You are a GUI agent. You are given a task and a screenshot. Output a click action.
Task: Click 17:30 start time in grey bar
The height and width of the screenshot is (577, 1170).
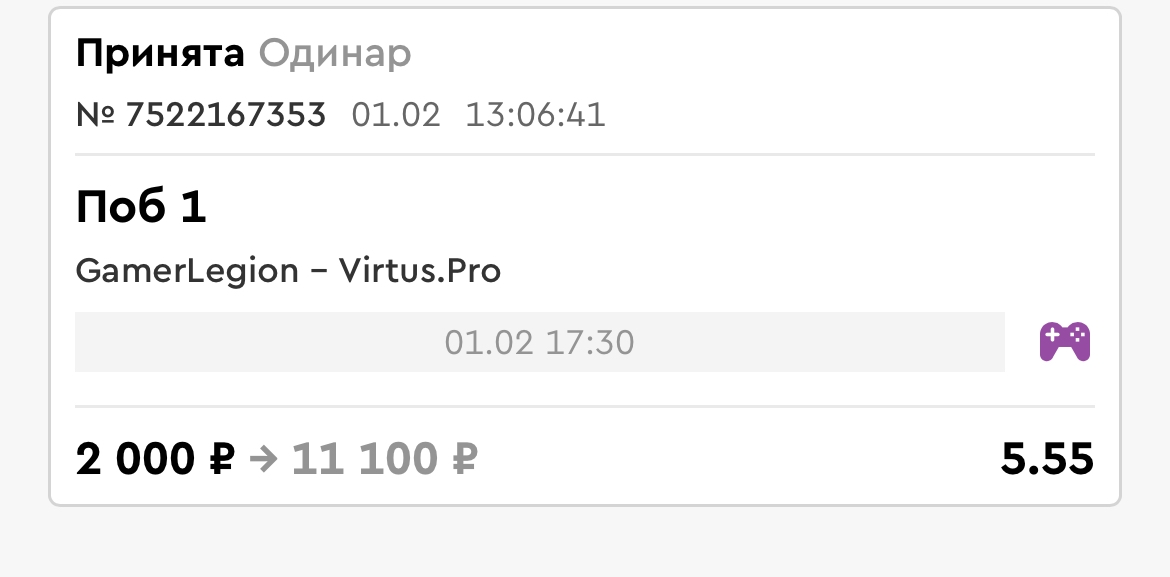pos(589,343)
